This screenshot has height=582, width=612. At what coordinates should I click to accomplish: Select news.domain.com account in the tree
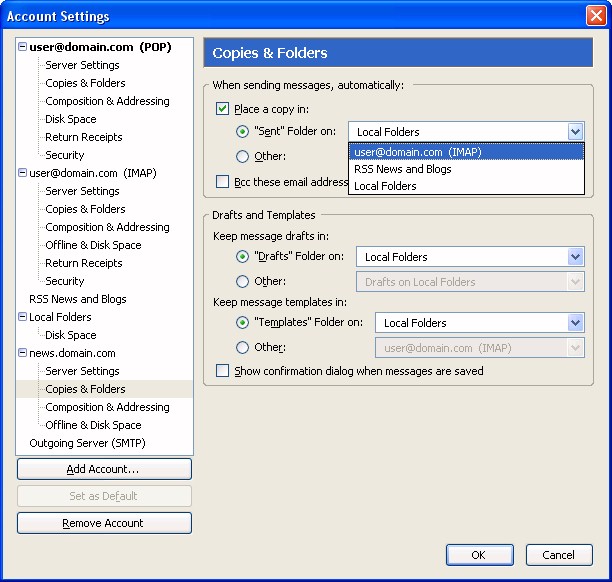coord(72,352)
